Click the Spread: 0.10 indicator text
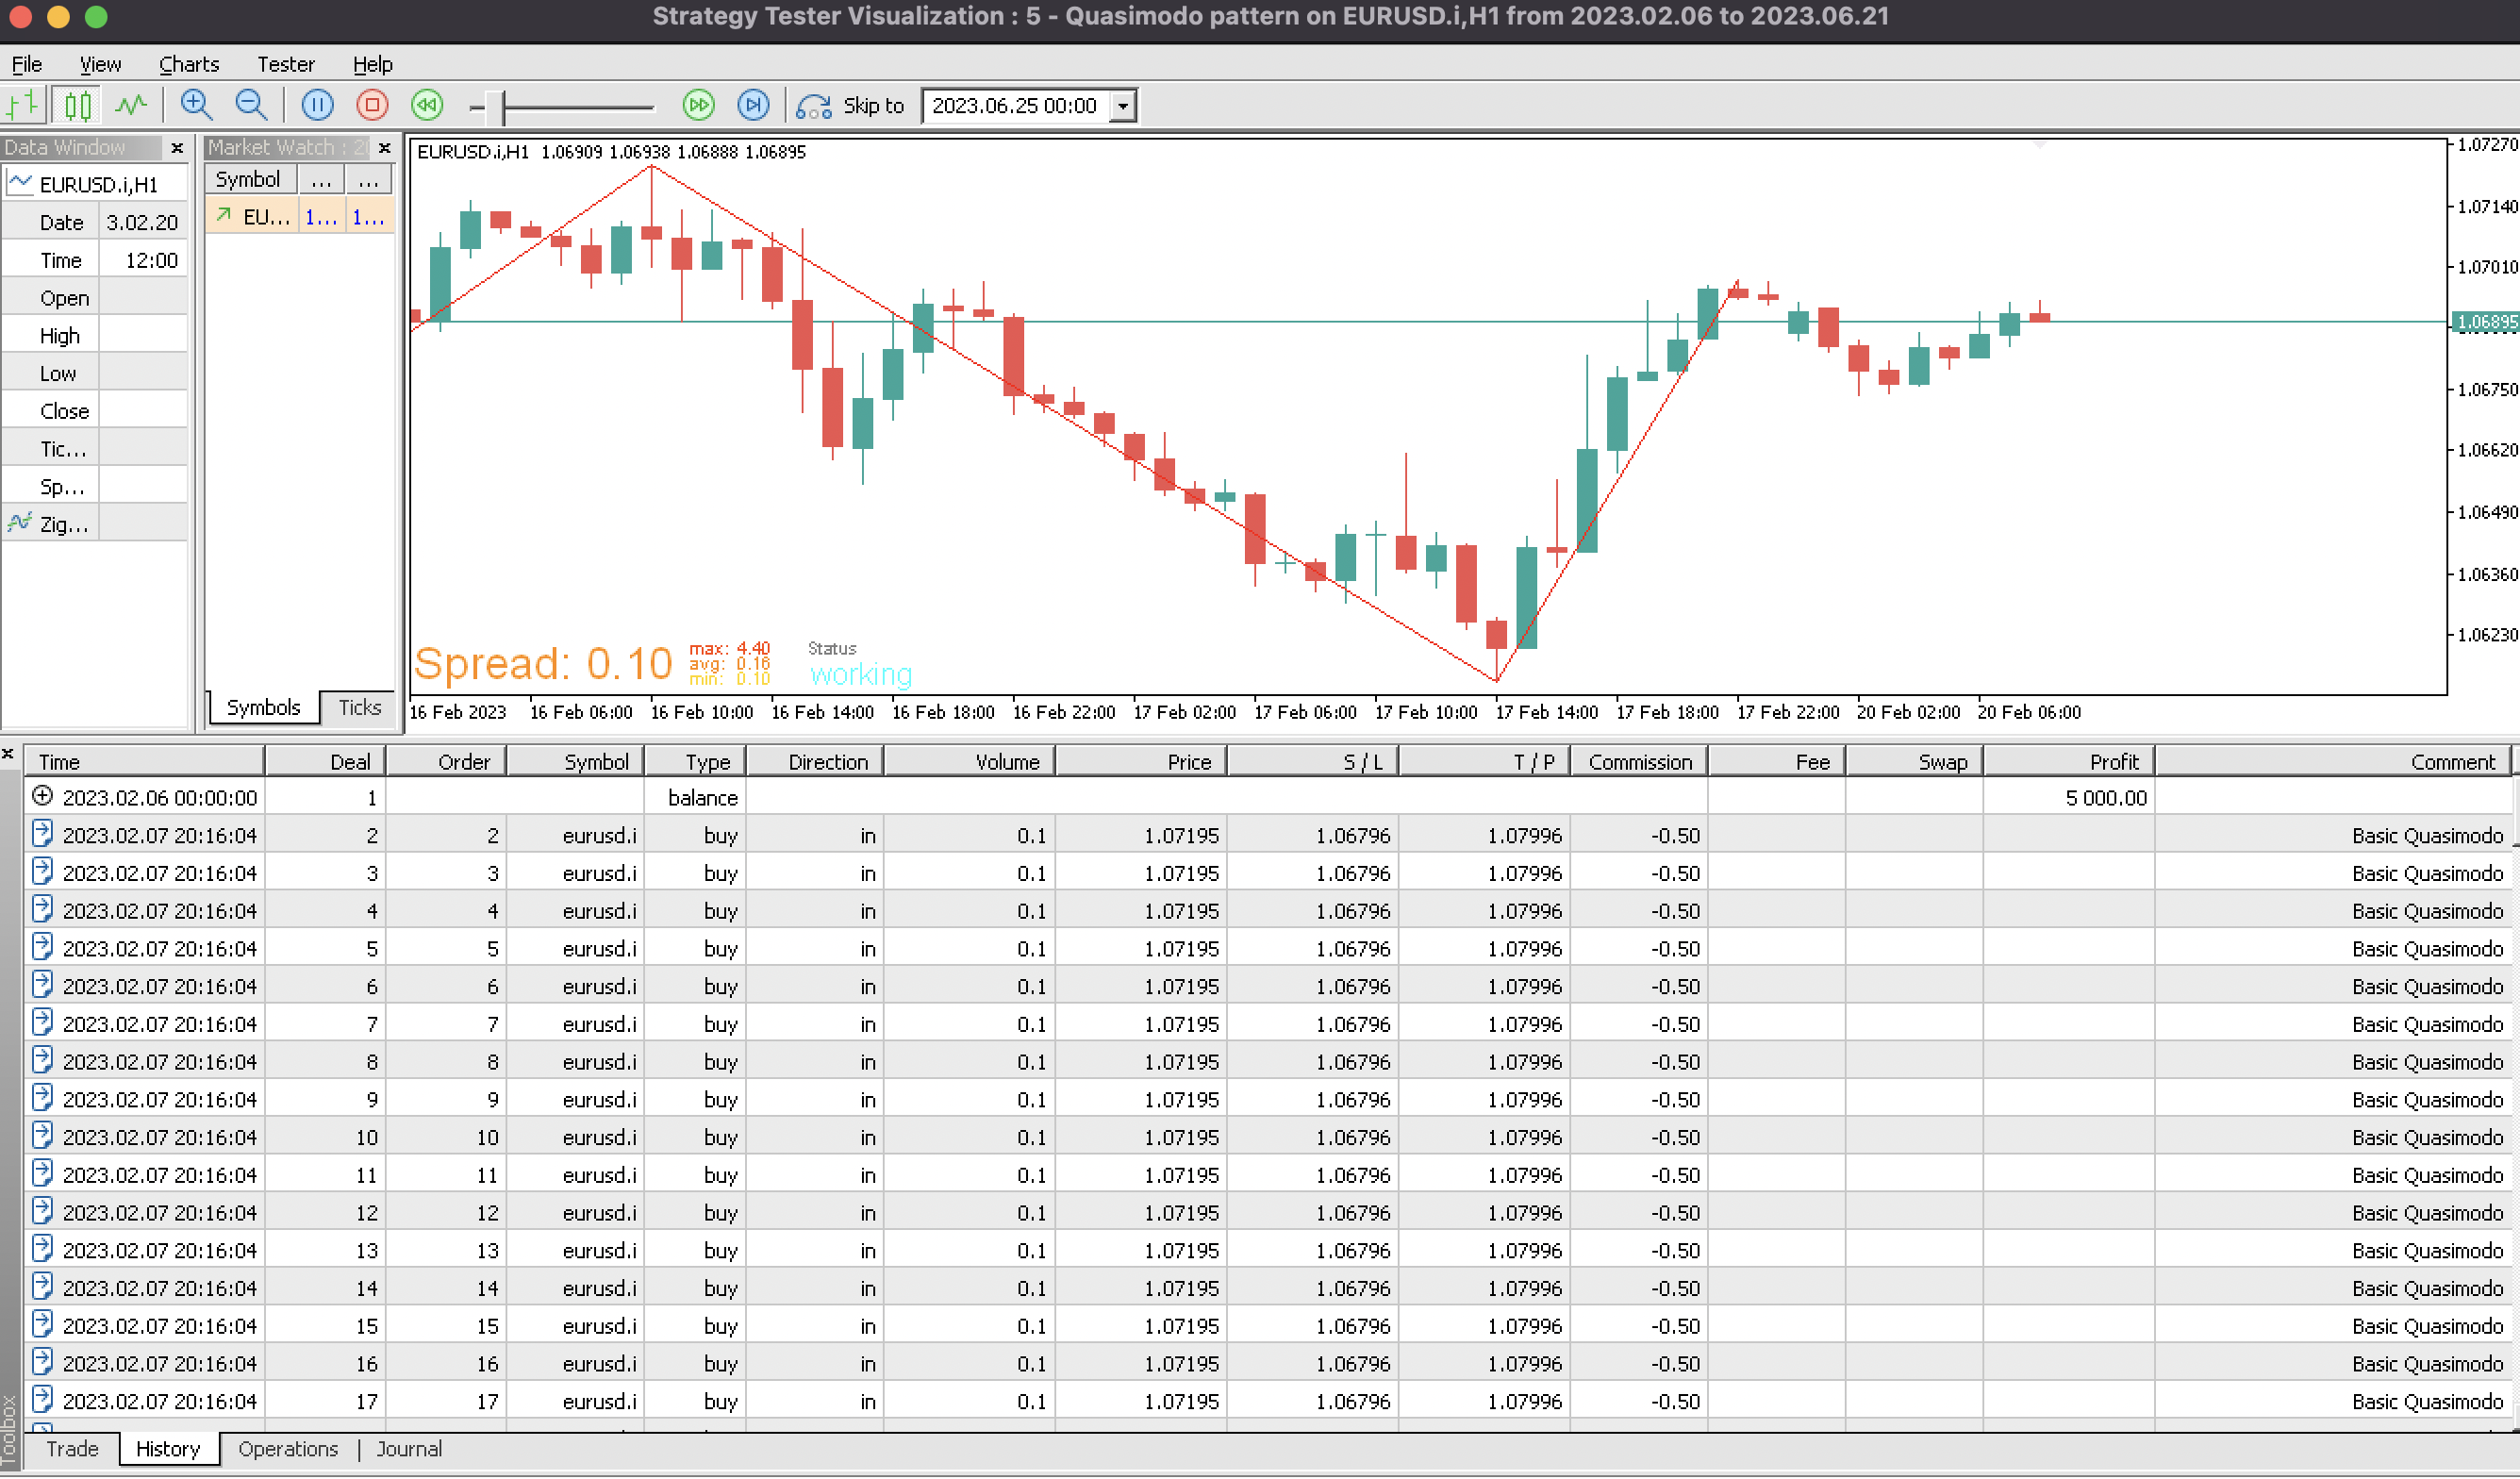Viewport: 2520px width, 1479px height. 543,664
